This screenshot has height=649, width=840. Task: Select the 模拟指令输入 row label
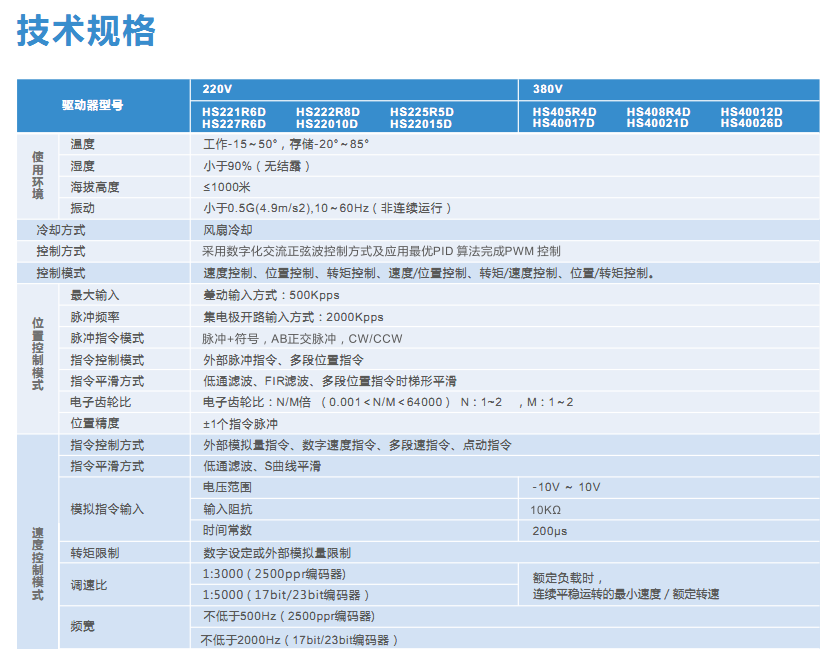107,509
